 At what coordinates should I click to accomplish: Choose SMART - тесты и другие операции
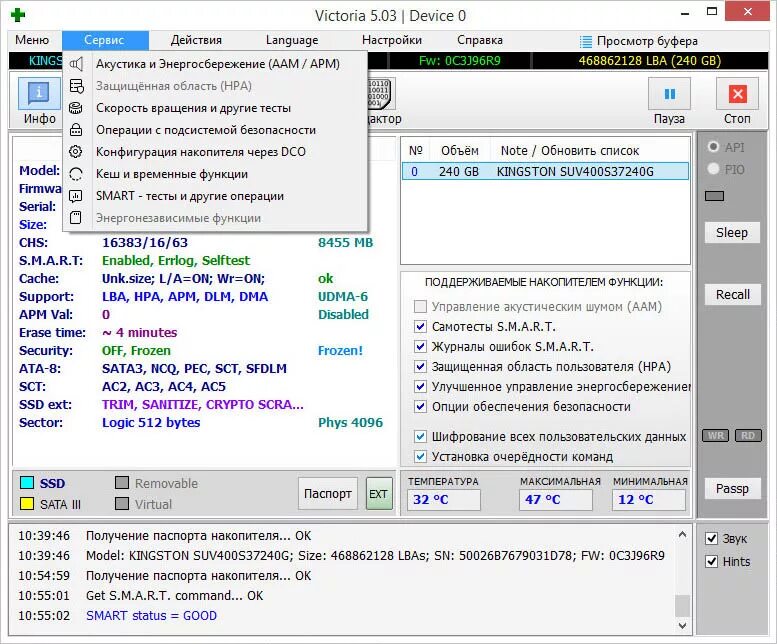[x=216, y=196]
